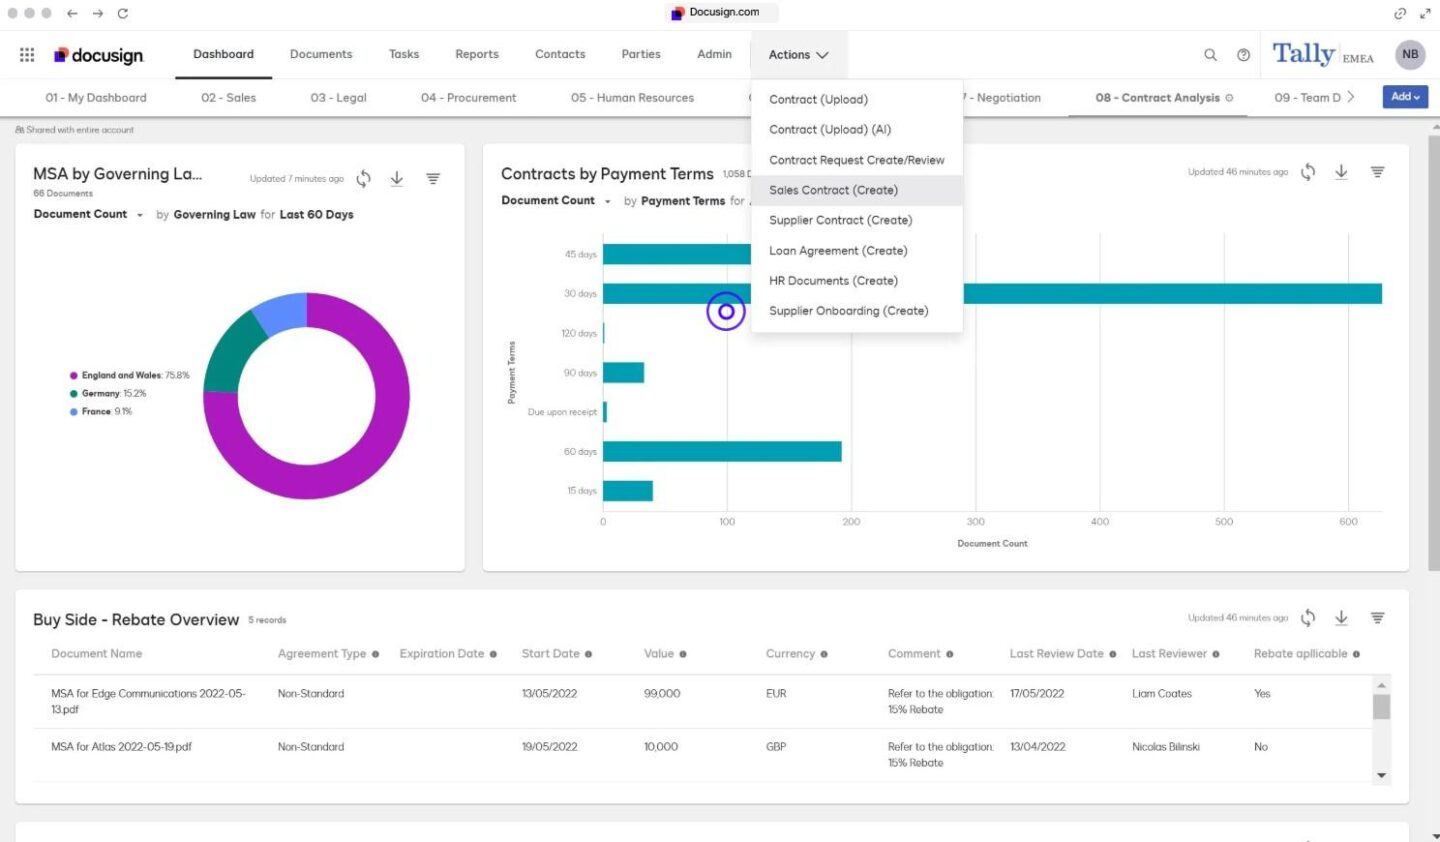Download Contracts by Payment Terms data
Viewport: 1440px width, 842px height.
click(1340, 171)
